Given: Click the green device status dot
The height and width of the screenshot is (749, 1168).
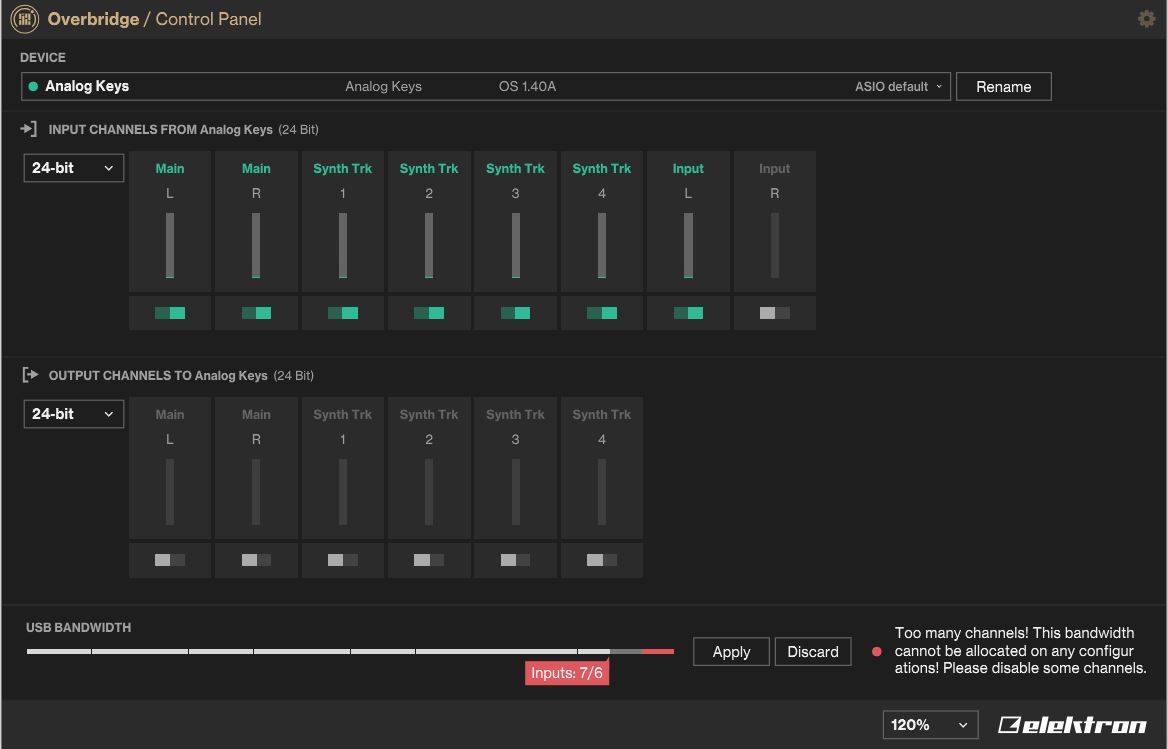Looking at the screenshot, I should pos(33,87).
